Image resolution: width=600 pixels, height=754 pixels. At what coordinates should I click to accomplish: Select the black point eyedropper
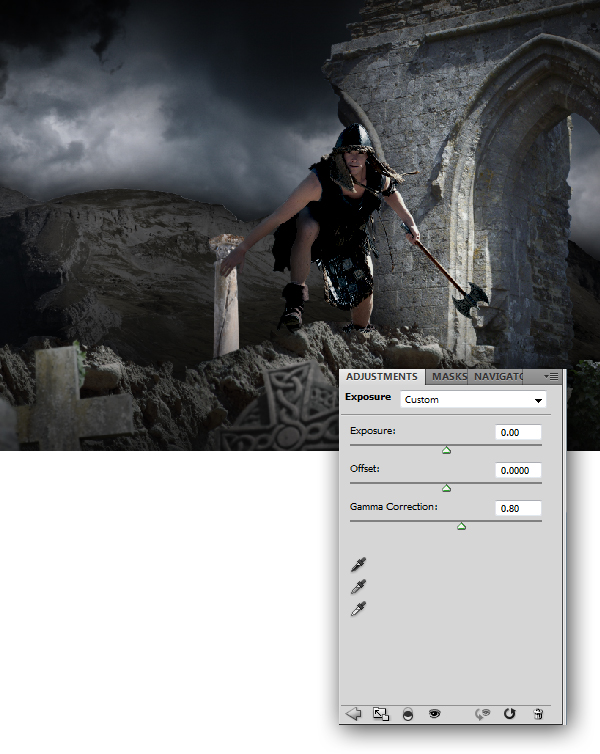tap(358, 567)
